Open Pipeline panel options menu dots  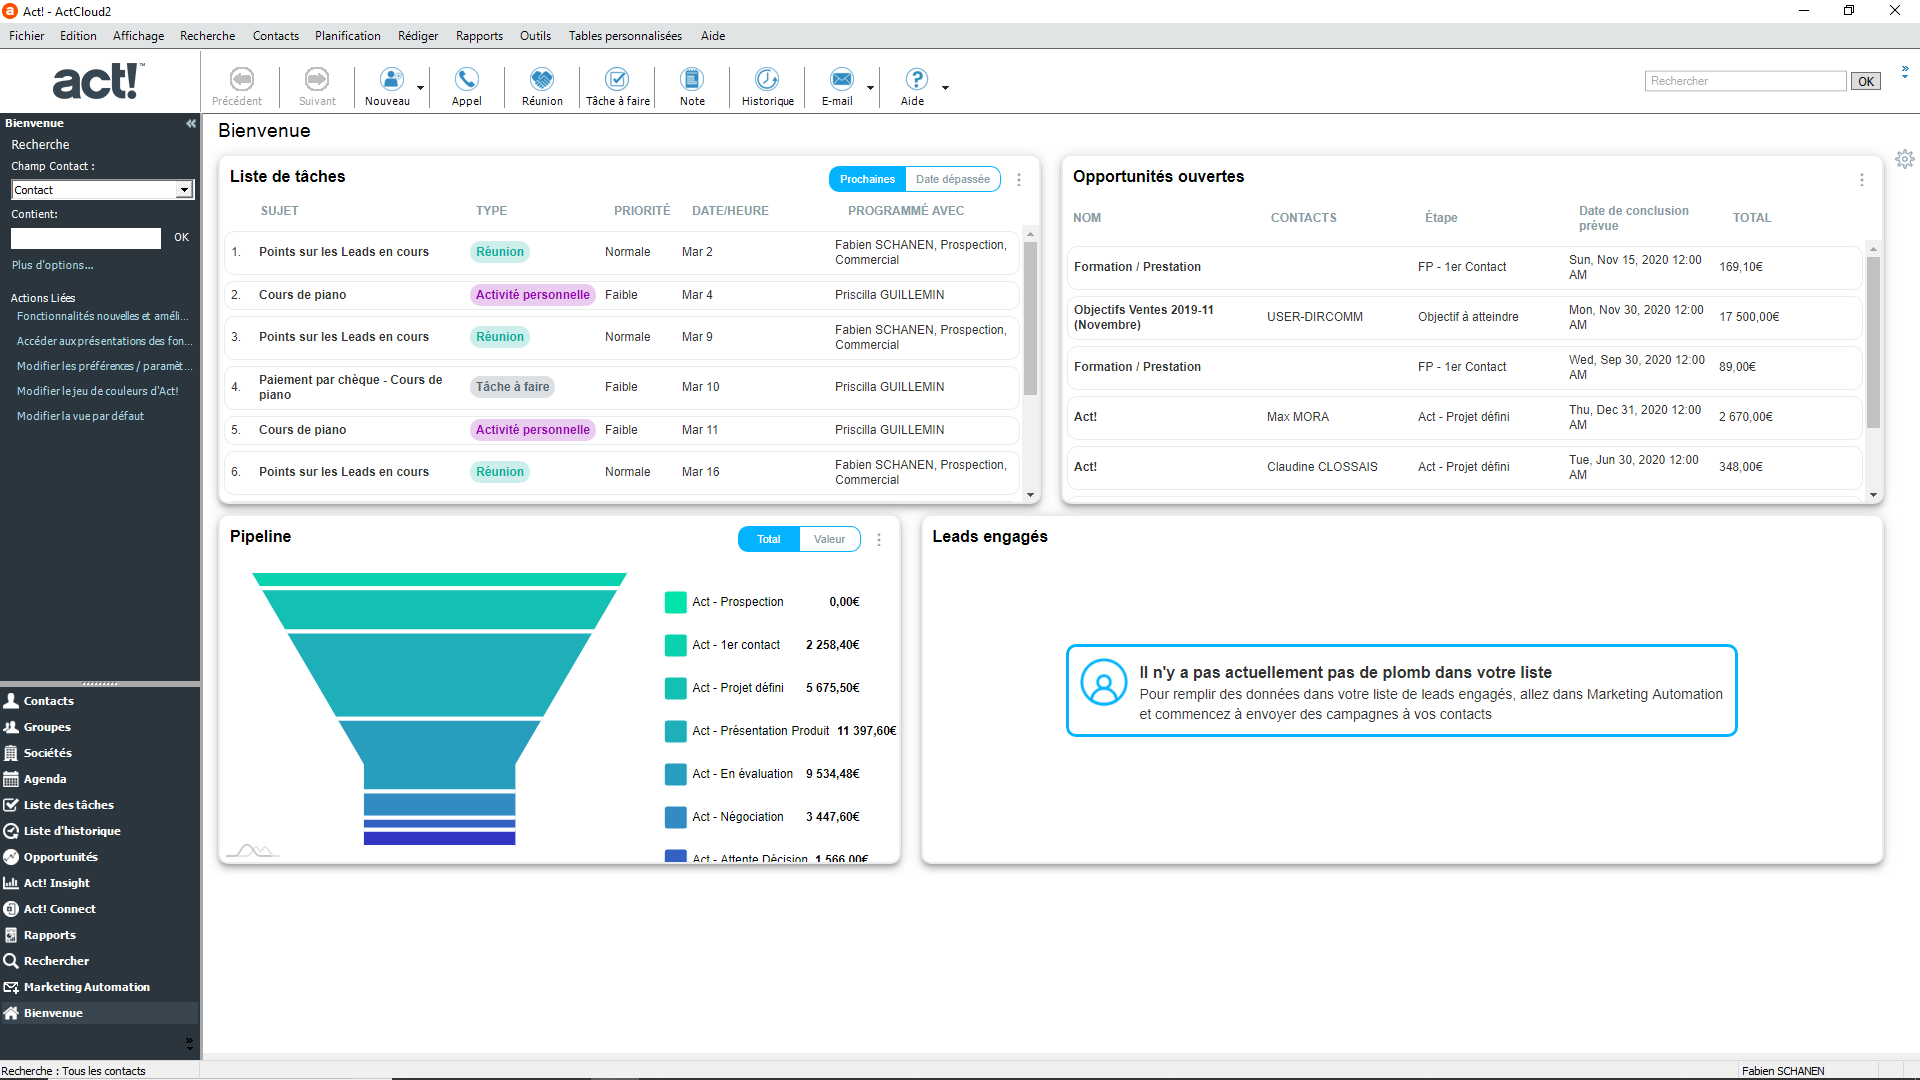pyautogui.click(x=879, y=540)
